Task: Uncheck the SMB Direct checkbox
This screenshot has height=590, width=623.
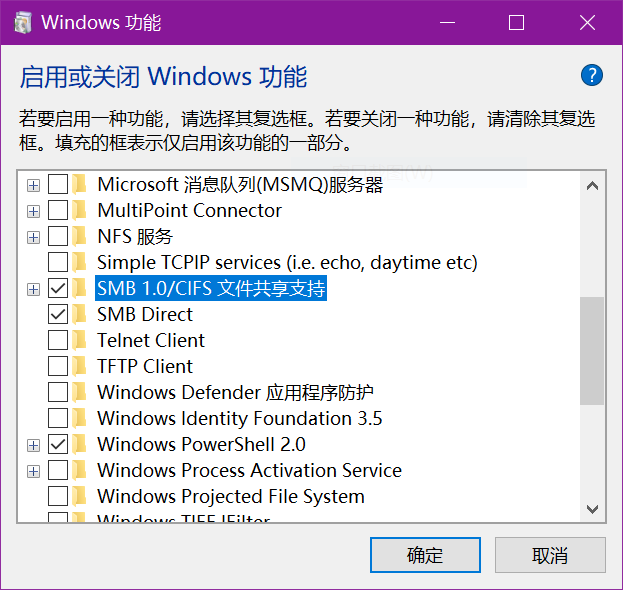Action: coord(58,314)
